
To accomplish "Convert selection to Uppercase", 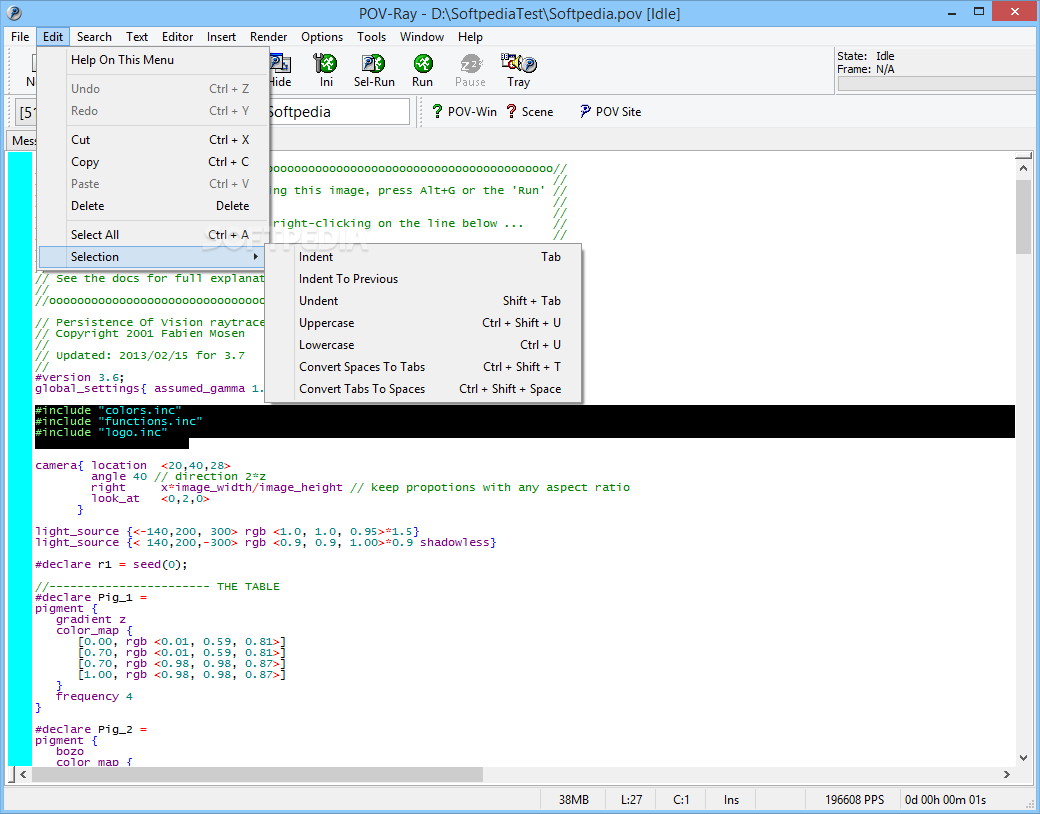I will (423, 323).
